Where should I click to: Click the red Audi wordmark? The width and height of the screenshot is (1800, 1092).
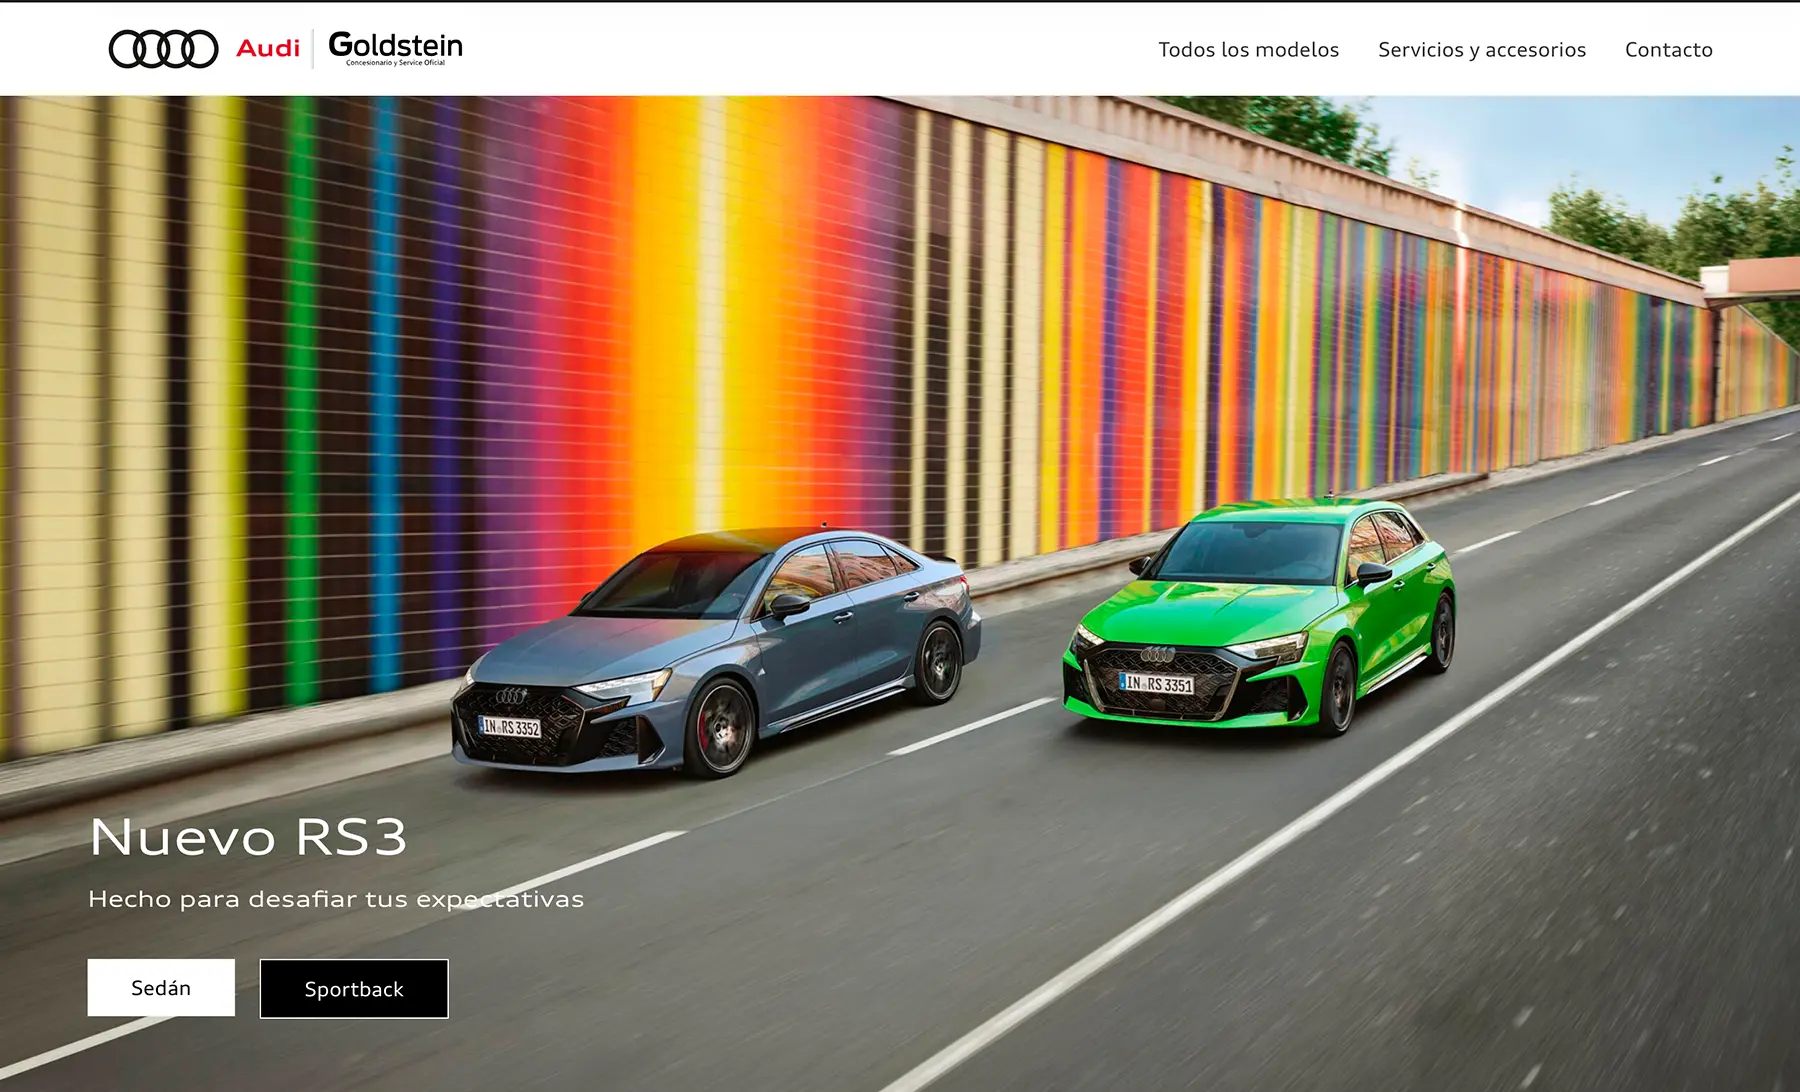point(268,48)
